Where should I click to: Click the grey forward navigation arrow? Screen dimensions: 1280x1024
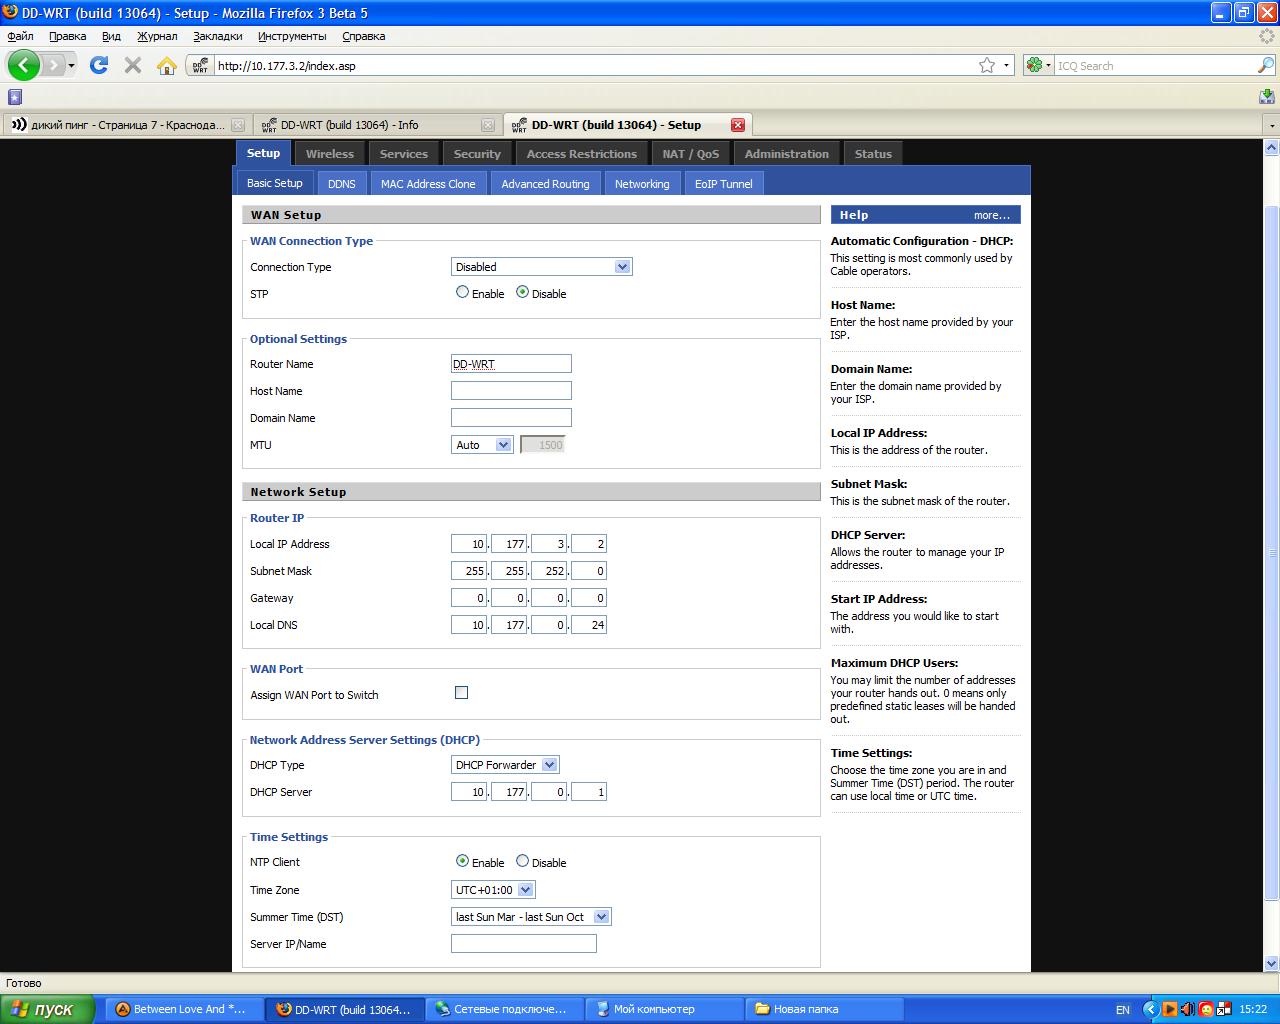[x=52, y=65]
